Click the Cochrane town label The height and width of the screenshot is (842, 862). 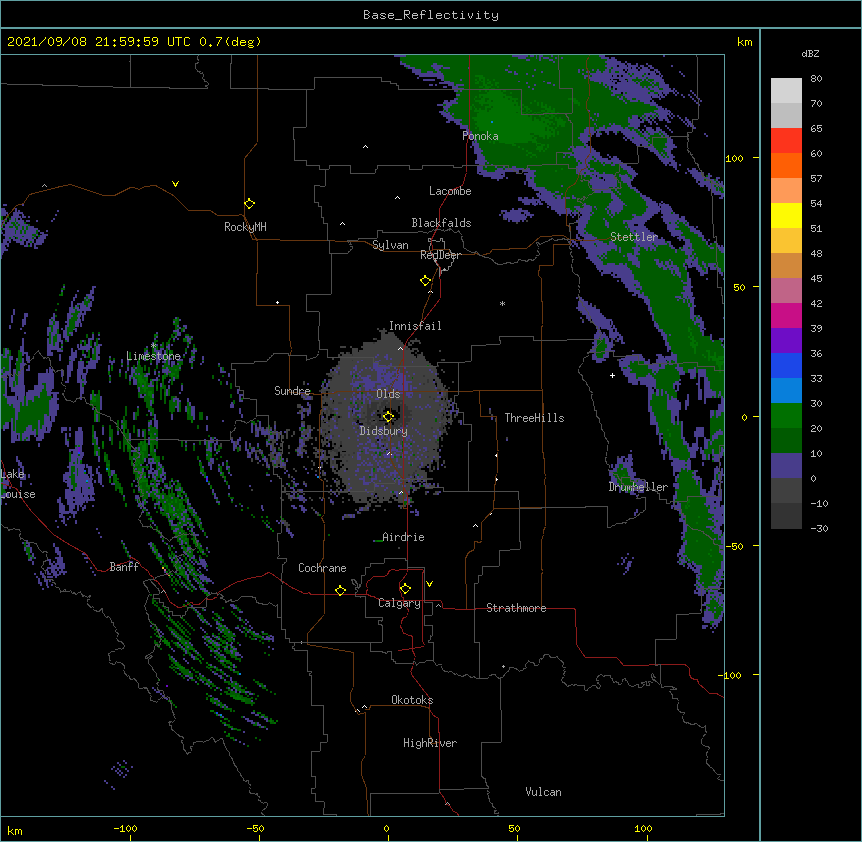[322, 568]
